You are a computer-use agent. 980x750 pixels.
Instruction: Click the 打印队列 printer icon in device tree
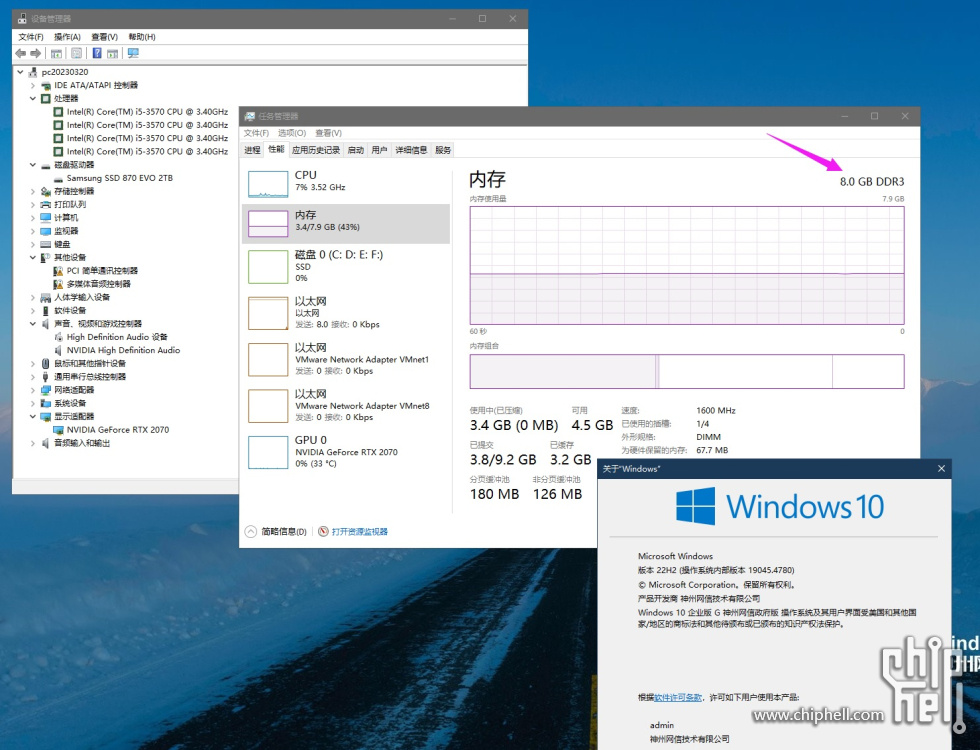[x=46, y=204]
